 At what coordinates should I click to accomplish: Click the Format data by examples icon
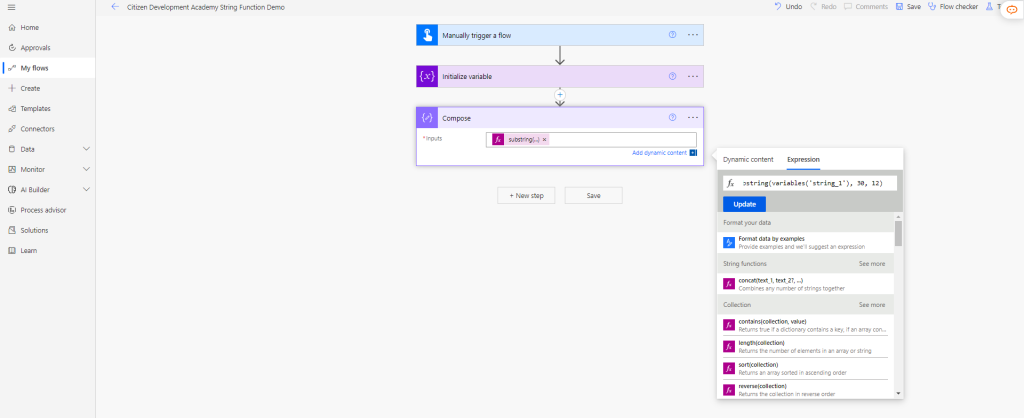729,242
